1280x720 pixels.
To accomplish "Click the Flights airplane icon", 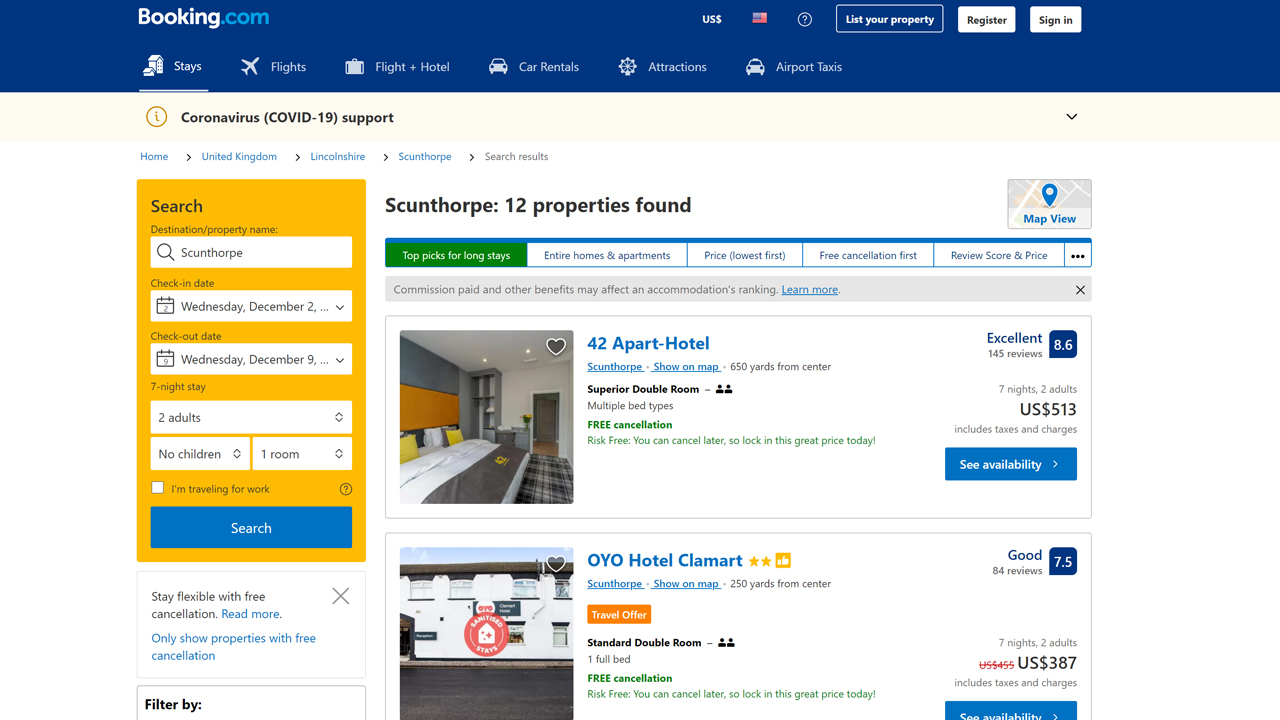I will tap(250, 67).
